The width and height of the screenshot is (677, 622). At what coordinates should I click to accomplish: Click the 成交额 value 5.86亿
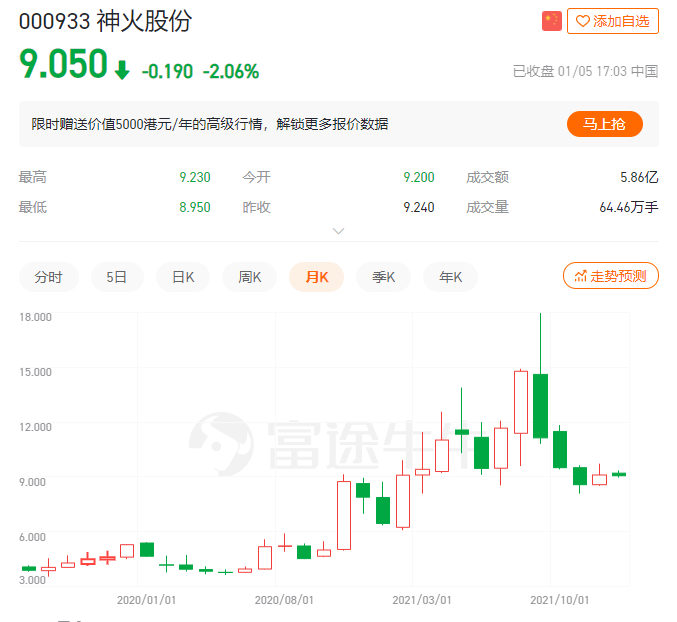coord(639,177)
